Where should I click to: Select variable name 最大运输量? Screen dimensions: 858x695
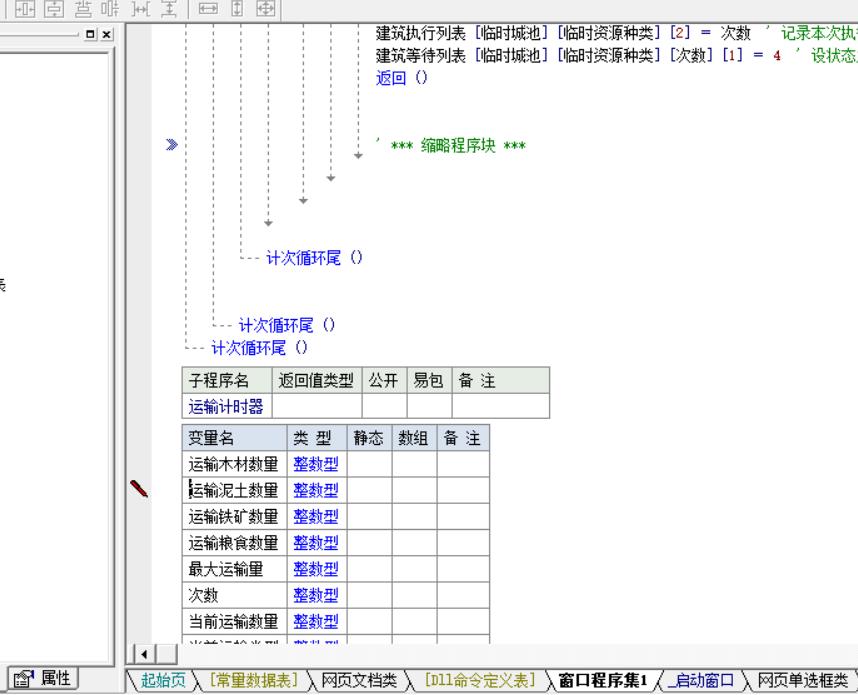pyautogui.click(x=226, y=569)
